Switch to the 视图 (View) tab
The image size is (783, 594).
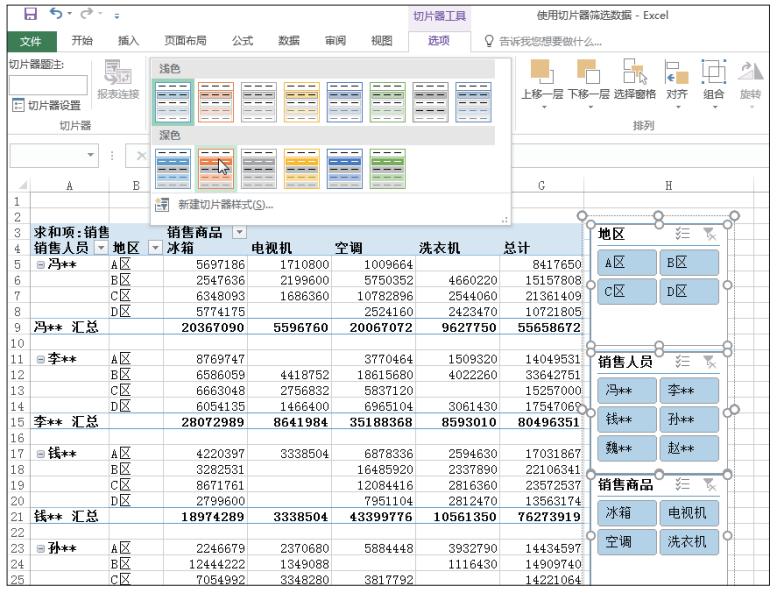click(382, 40)
